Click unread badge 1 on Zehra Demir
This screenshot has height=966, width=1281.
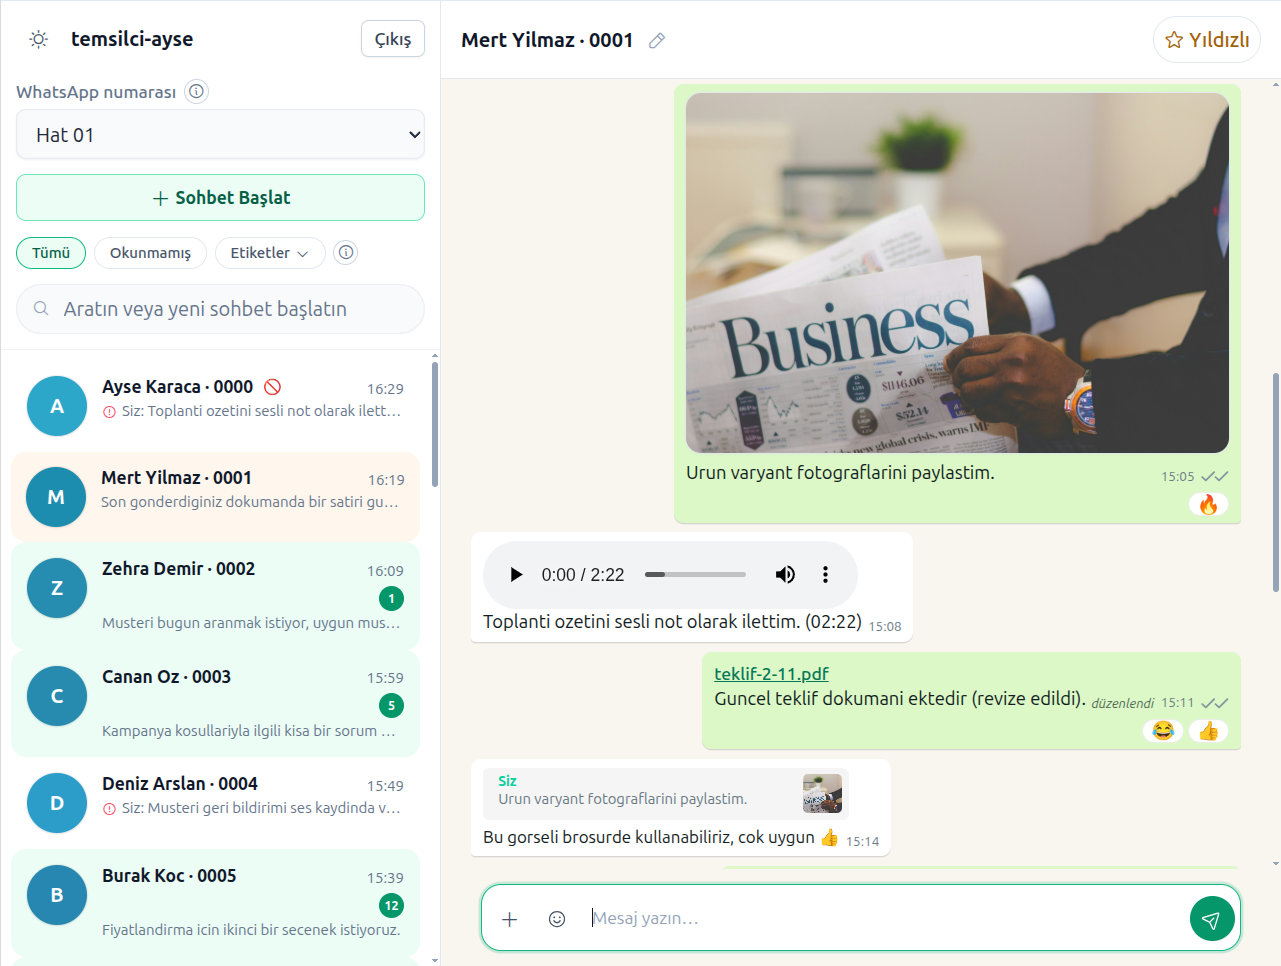[x=391, y=598]
